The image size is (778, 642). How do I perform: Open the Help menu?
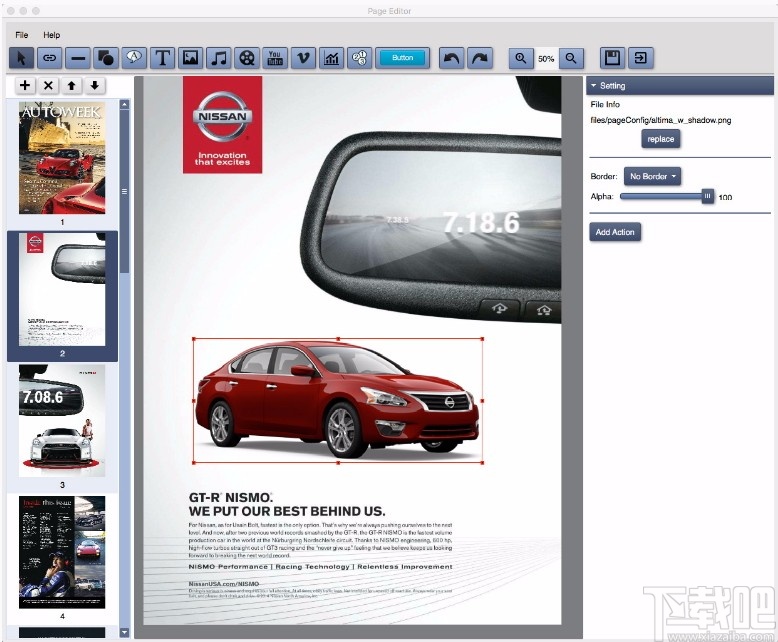pos(52,35)
